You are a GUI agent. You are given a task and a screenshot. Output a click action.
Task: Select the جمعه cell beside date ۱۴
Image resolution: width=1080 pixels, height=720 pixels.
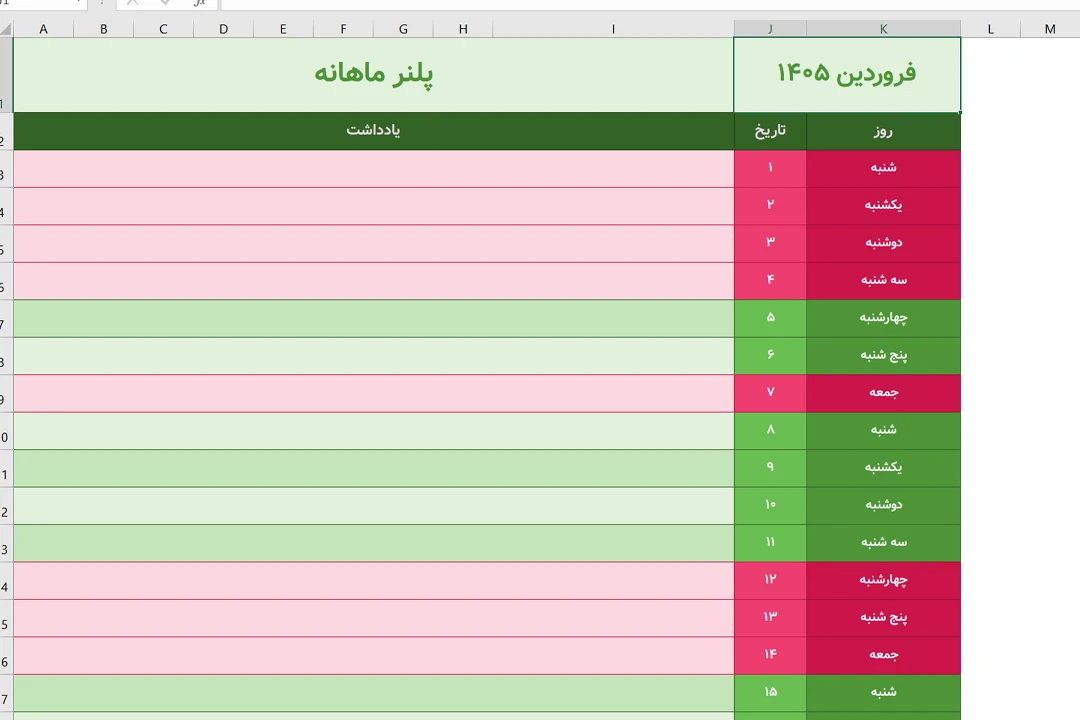point(883,655)
